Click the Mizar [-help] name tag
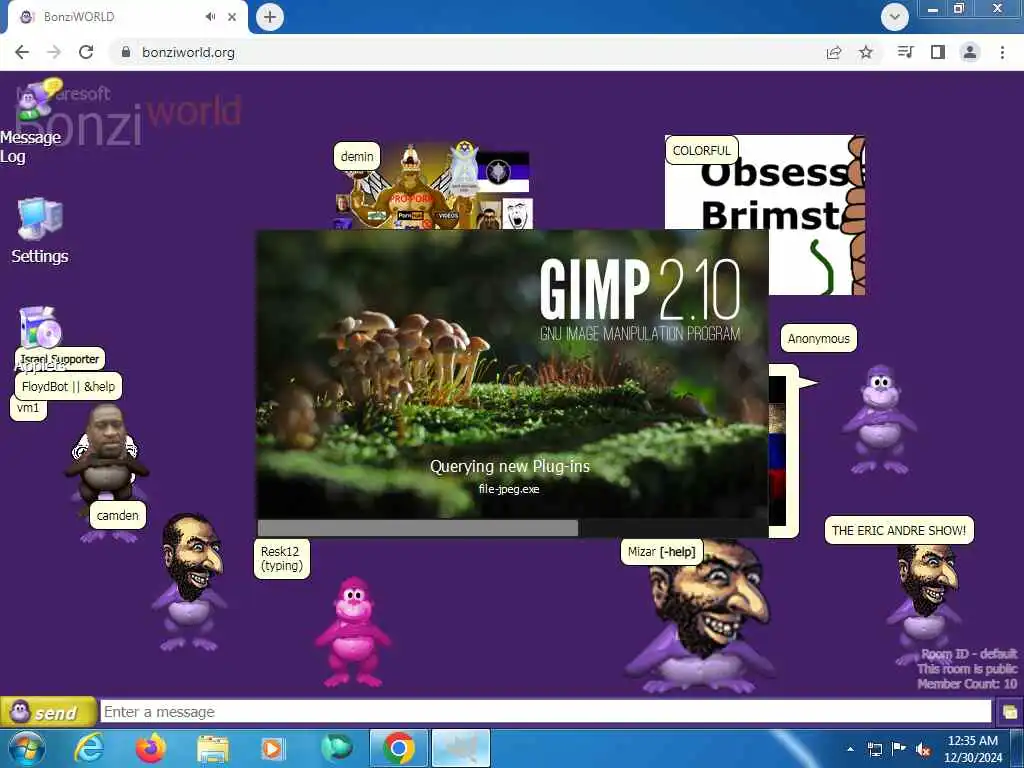Viewport: 1024px width, 768px height. tap(662, 552)
